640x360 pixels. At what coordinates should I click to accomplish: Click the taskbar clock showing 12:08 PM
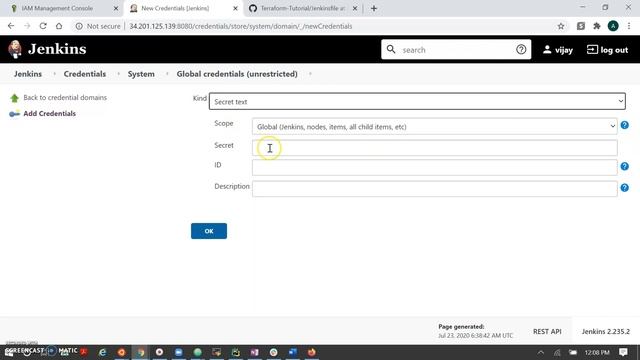[x=597, y=352]
